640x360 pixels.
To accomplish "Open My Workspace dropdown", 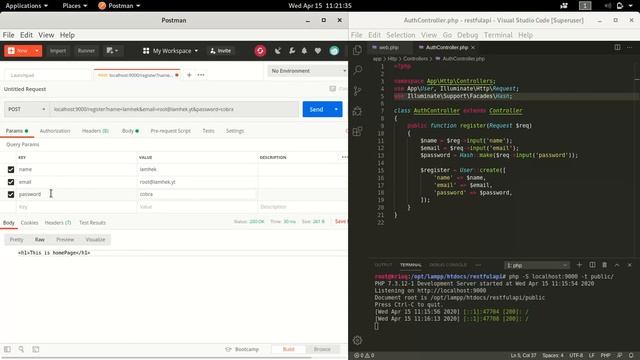I will (170, 51).
